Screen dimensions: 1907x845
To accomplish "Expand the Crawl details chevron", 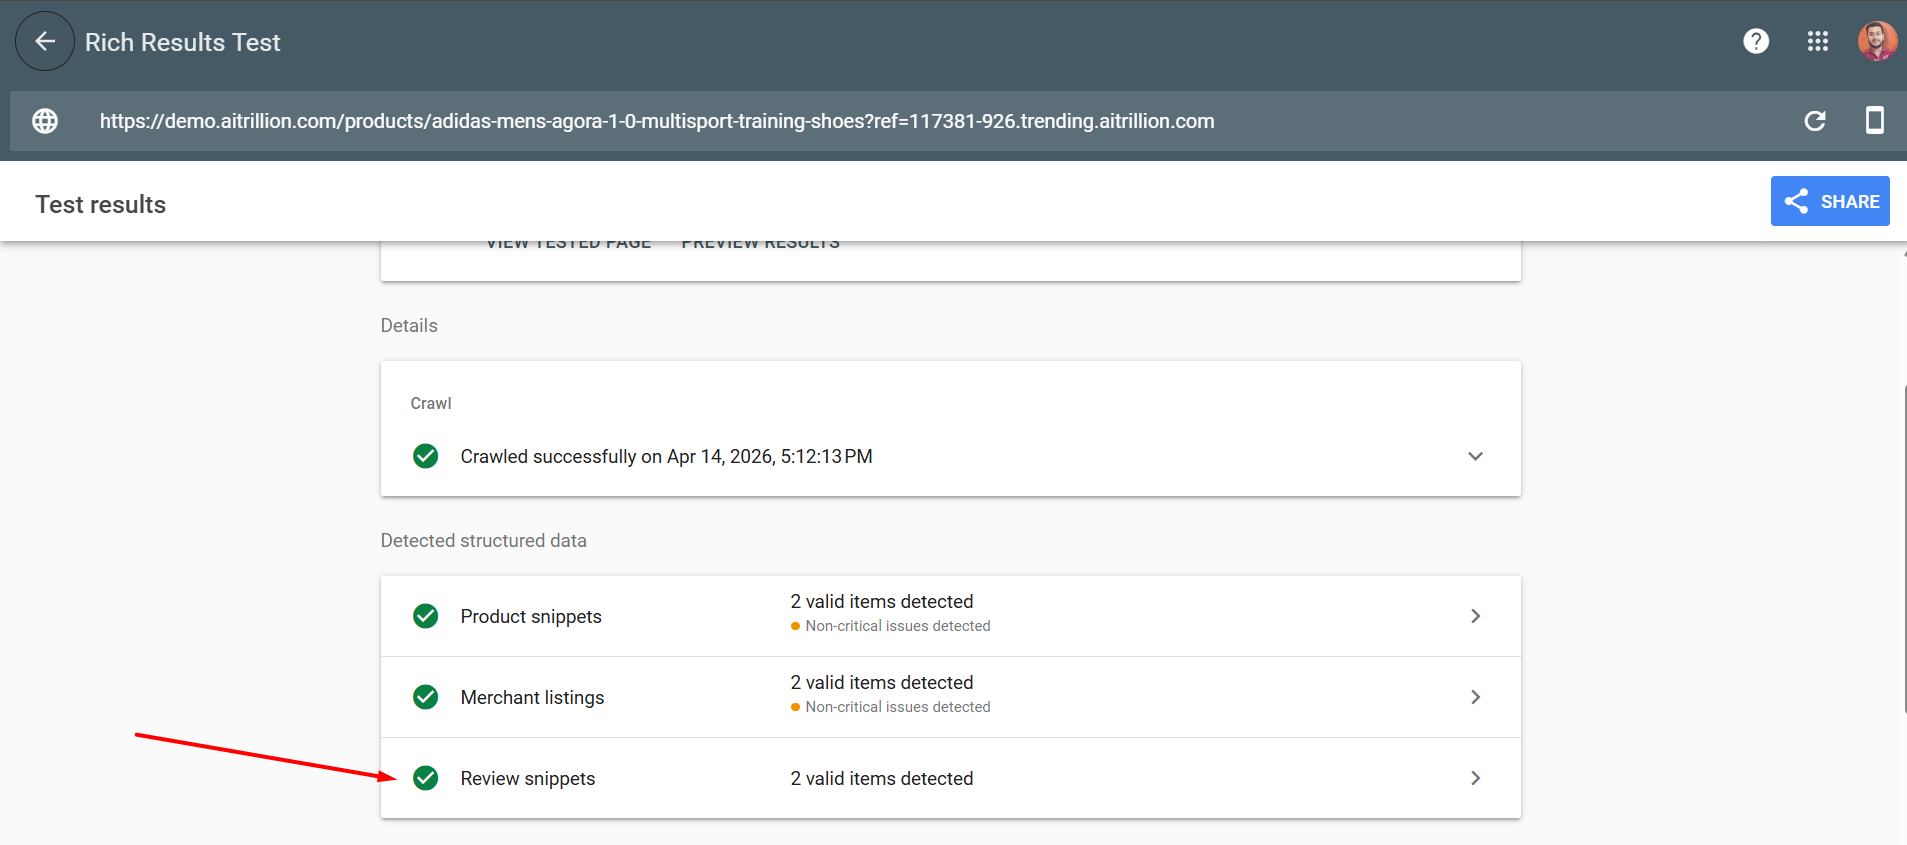I will 1475,456.
